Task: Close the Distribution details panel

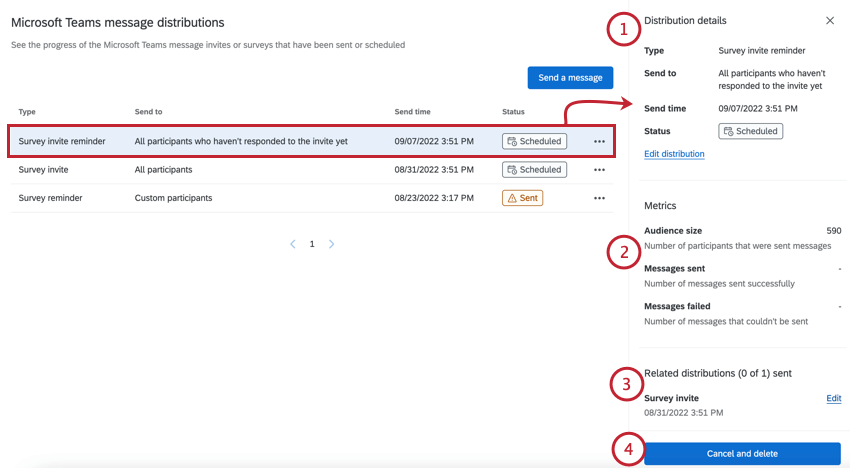Action: tap(830, 21)
